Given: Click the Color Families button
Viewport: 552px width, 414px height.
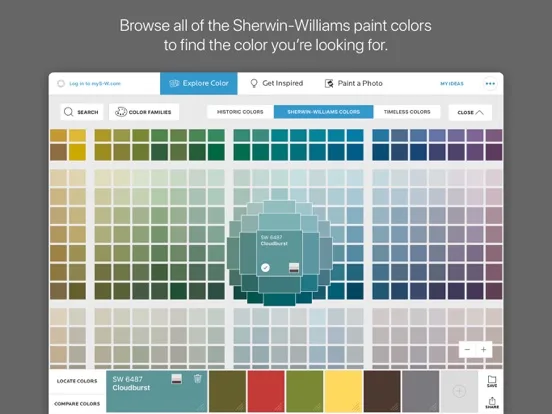Looking at the screenshot, I should tap(144, 112).
